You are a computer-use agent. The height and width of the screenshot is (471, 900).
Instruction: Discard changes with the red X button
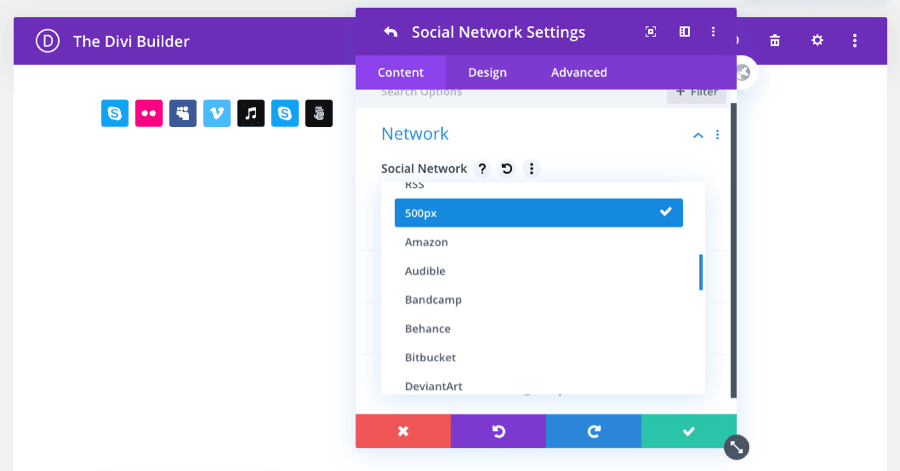click(403, 431)
